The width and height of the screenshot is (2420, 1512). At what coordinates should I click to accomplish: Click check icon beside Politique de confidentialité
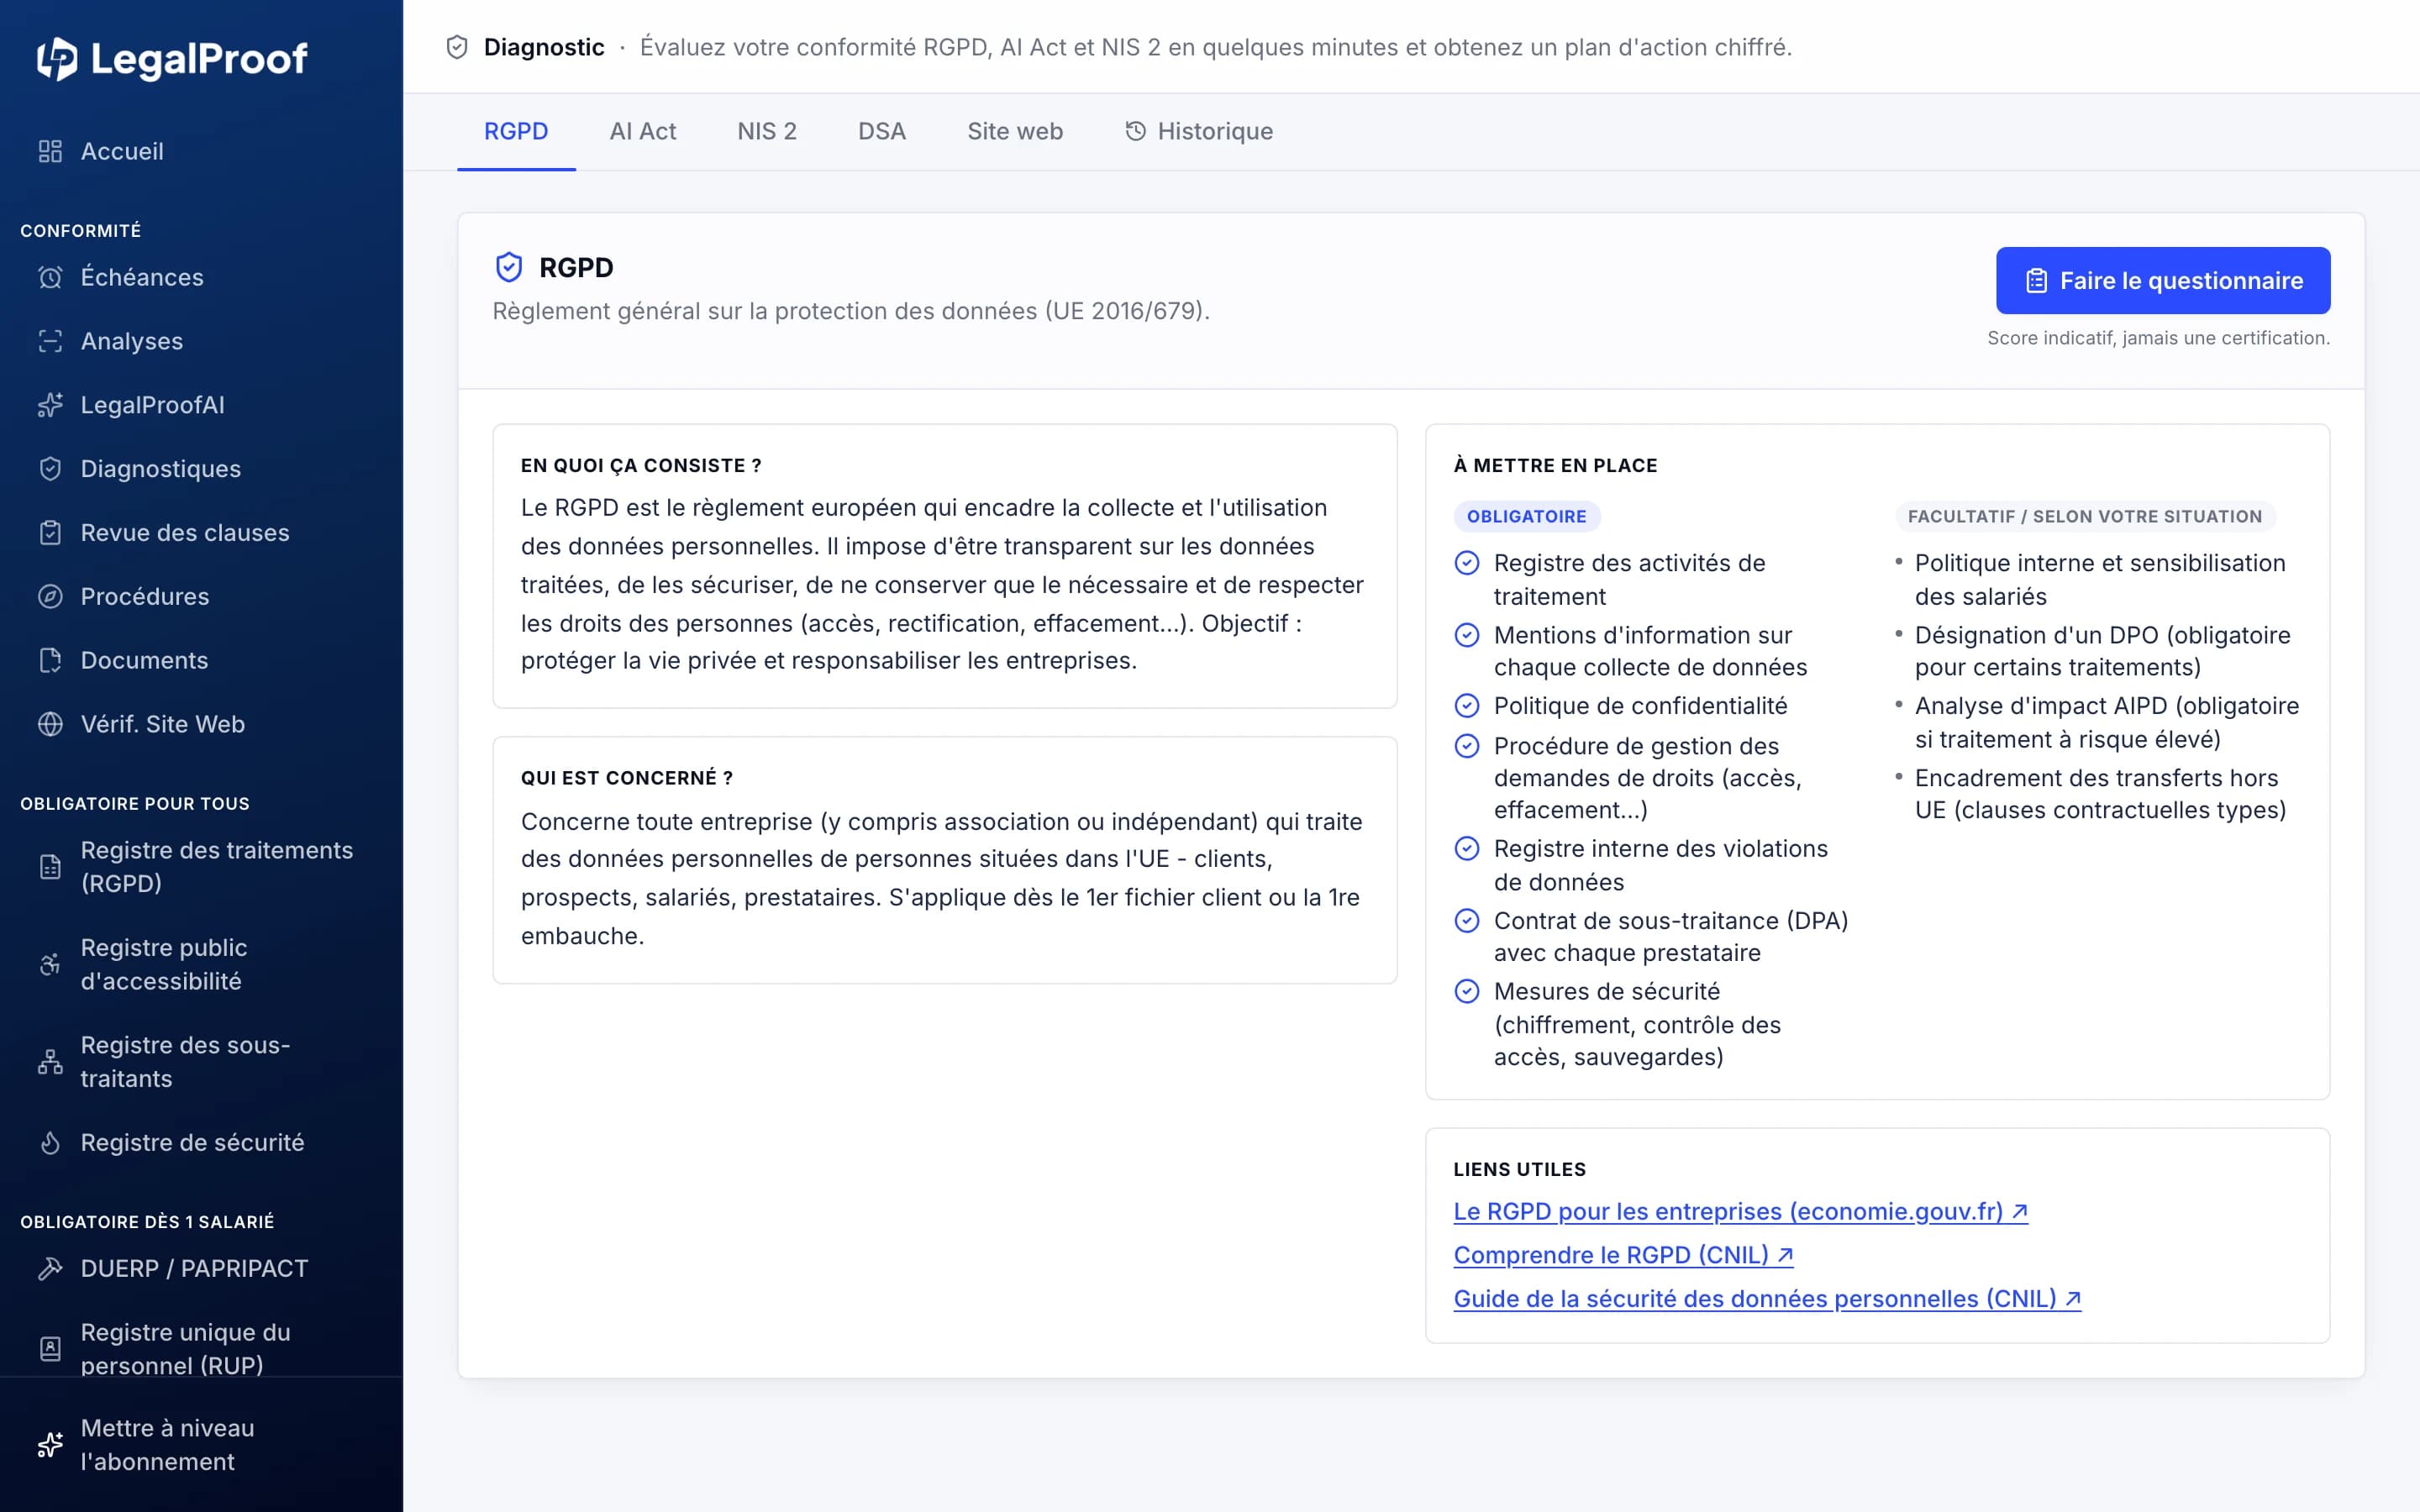coord(1467,706)
